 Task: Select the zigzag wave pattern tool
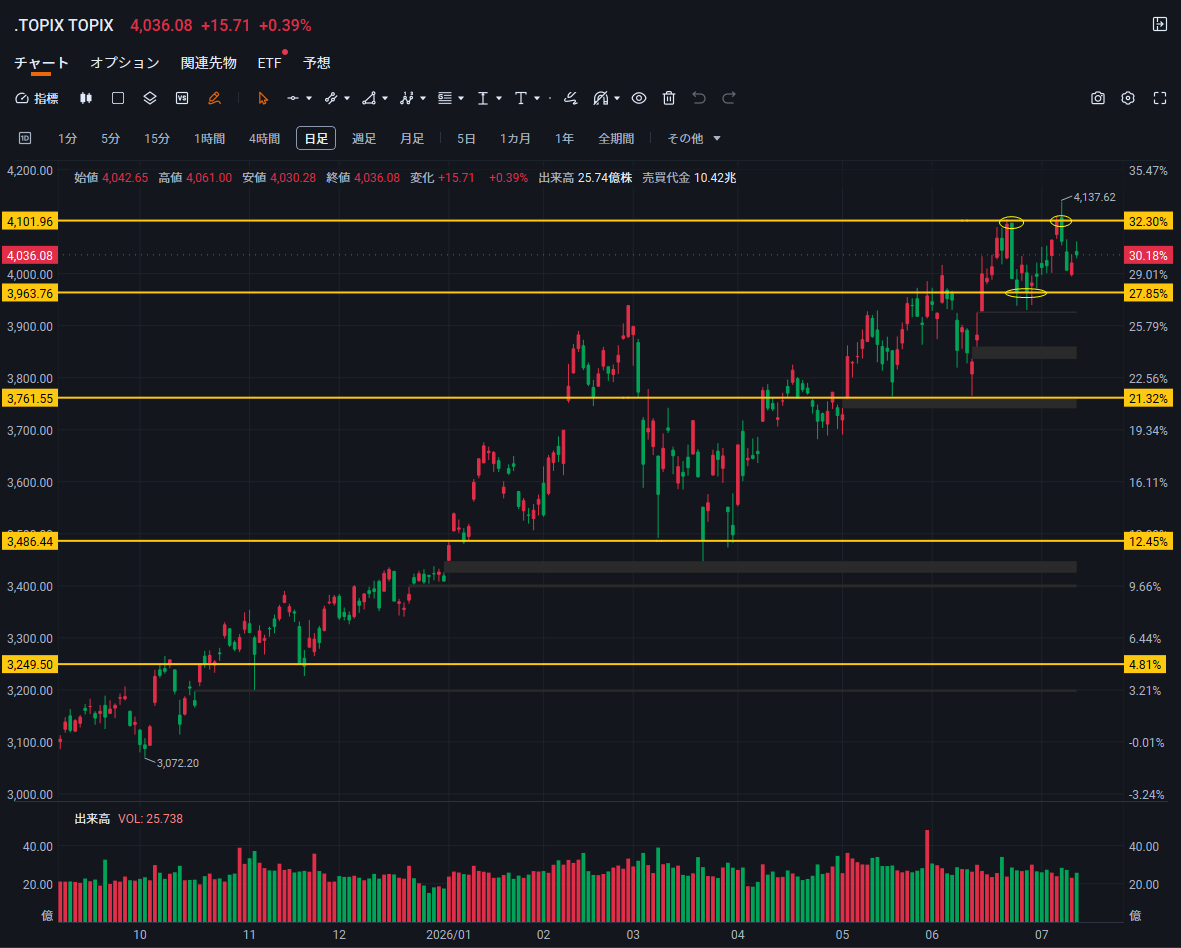point(407,99)
